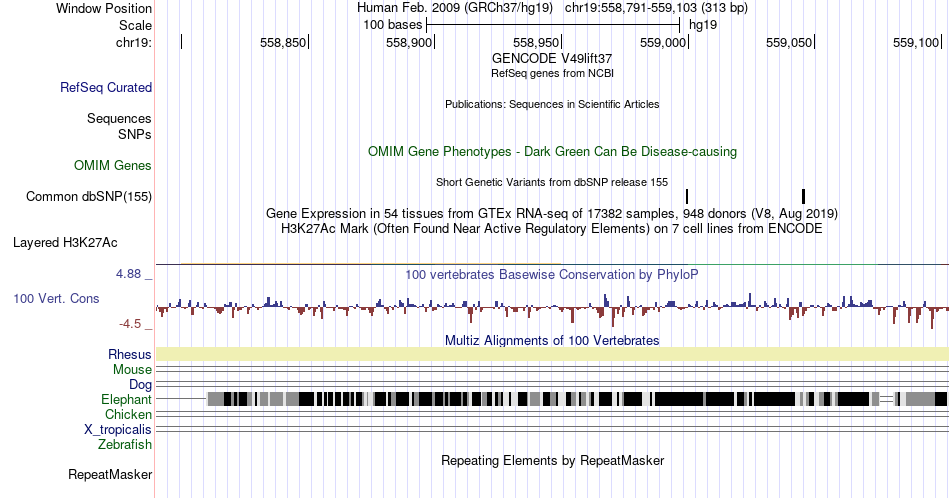Click the -4.5 PhyloP lower scale value
The width and height of the screenshot is (950, 498).
[x=130, y=324]
